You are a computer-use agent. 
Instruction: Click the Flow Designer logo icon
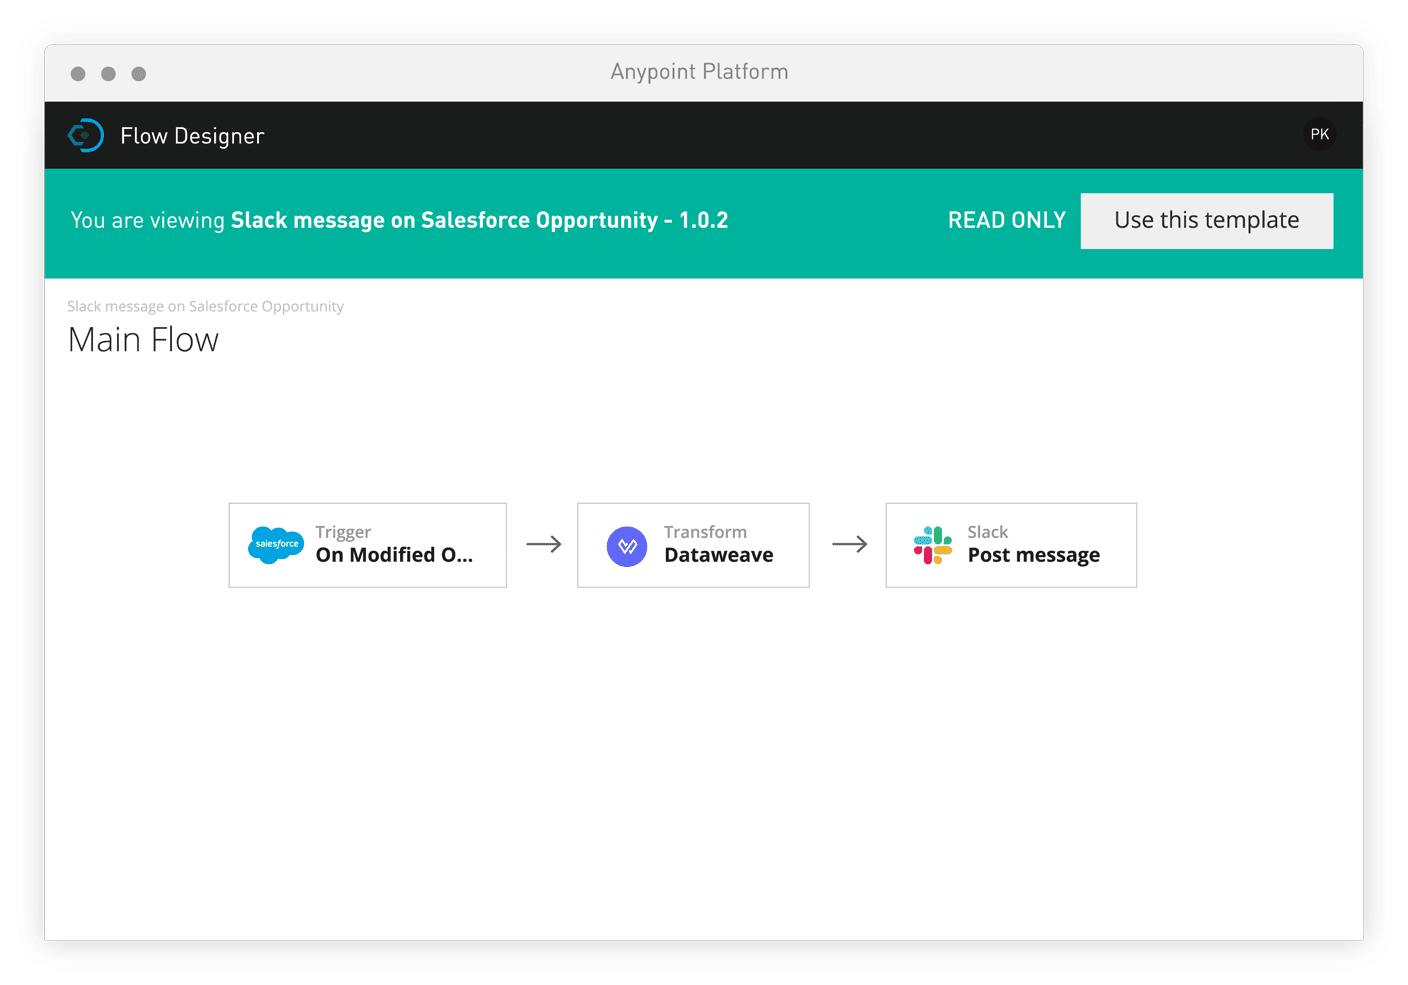(x=86, y=135)
